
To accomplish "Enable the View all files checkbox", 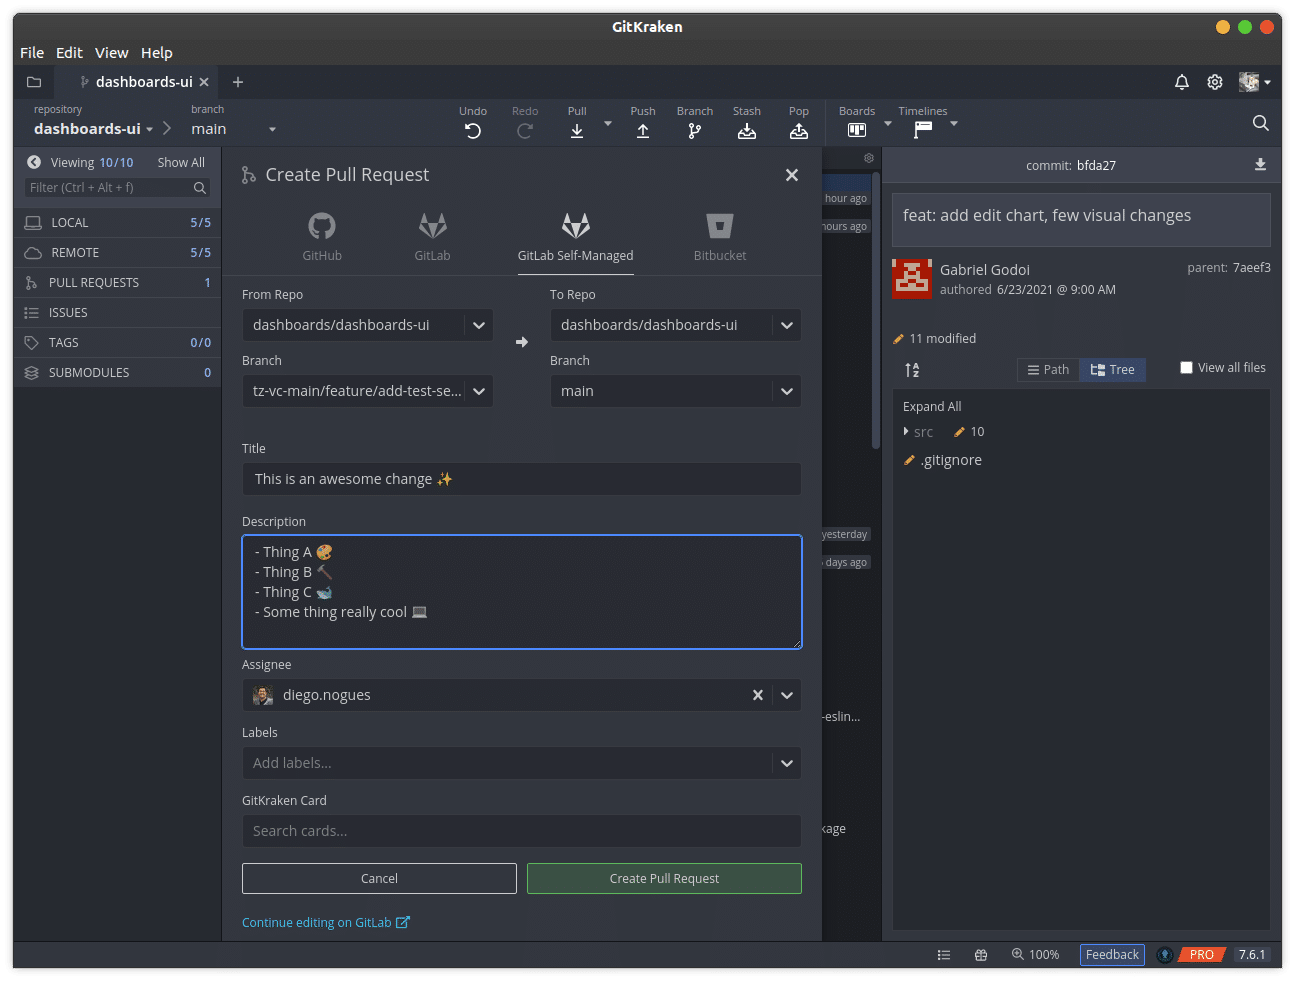I will (1187, 367).
